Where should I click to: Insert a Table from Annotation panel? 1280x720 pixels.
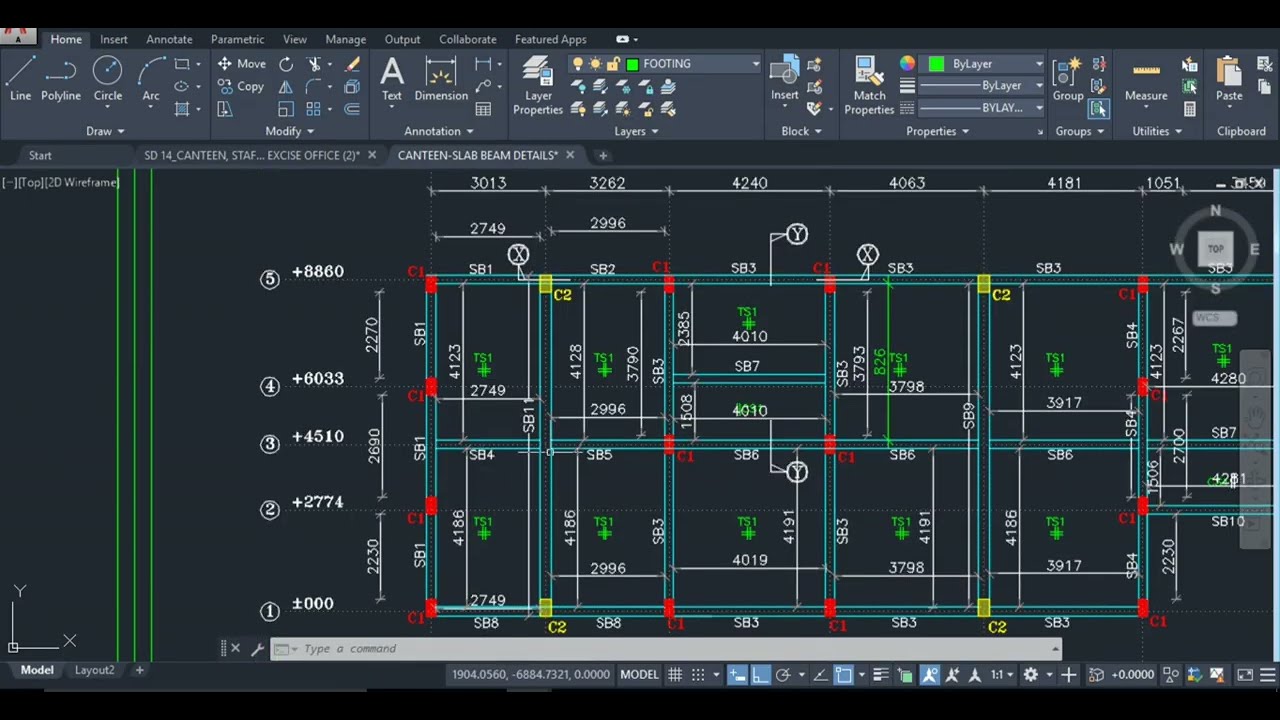click(484, 109)
